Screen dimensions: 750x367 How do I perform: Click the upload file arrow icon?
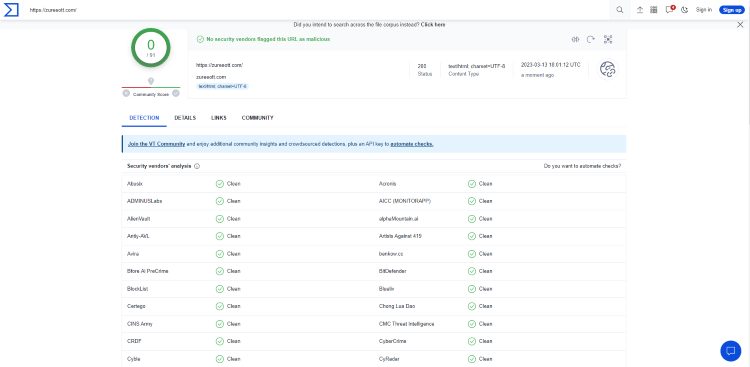pos(640,10)
